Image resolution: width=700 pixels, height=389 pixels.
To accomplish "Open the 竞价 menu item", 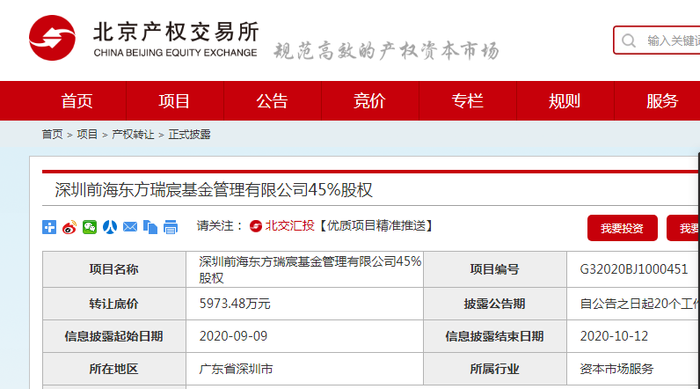I will click(x=370, y=101).
